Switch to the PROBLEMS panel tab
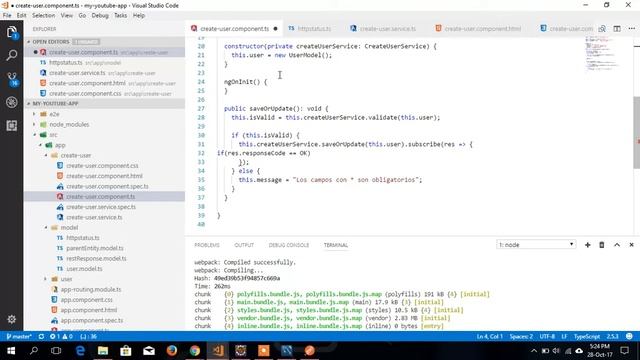Screen dimensions: 640x360 click(x=207, y=245)
